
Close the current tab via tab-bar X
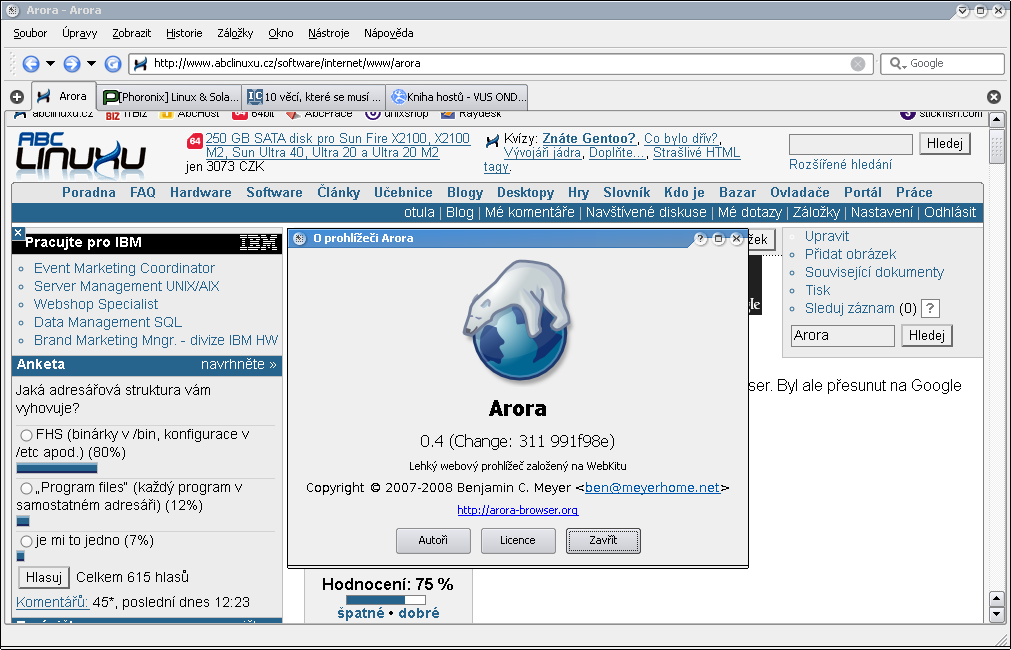point(994,97)
